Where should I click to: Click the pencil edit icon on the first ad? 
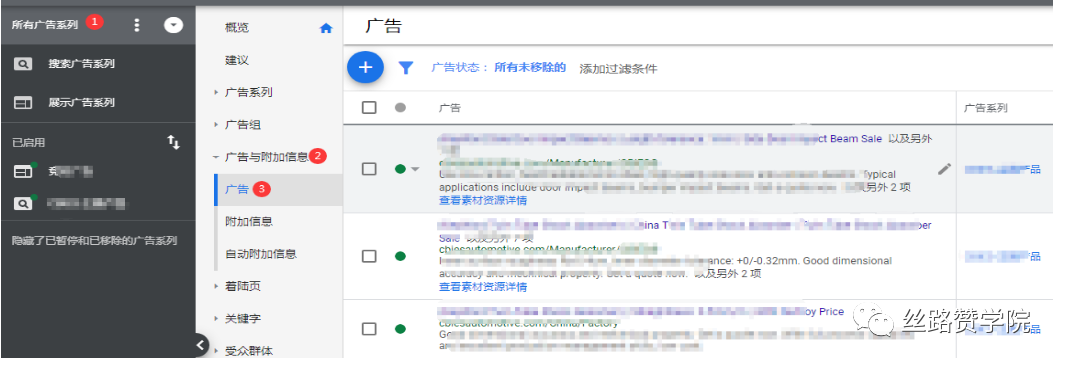coord(944,169)
